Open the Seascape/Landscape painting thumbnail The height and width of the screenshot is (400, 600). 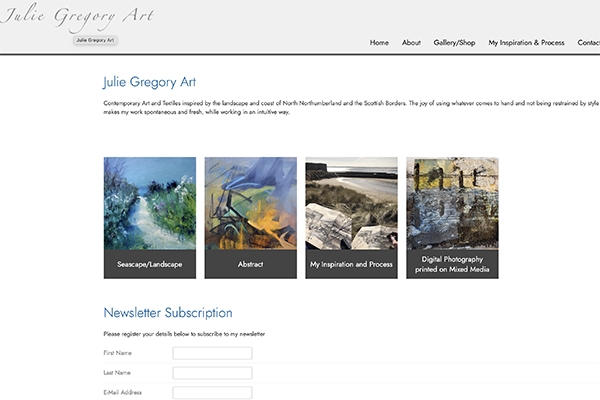(x=150, y=203)
